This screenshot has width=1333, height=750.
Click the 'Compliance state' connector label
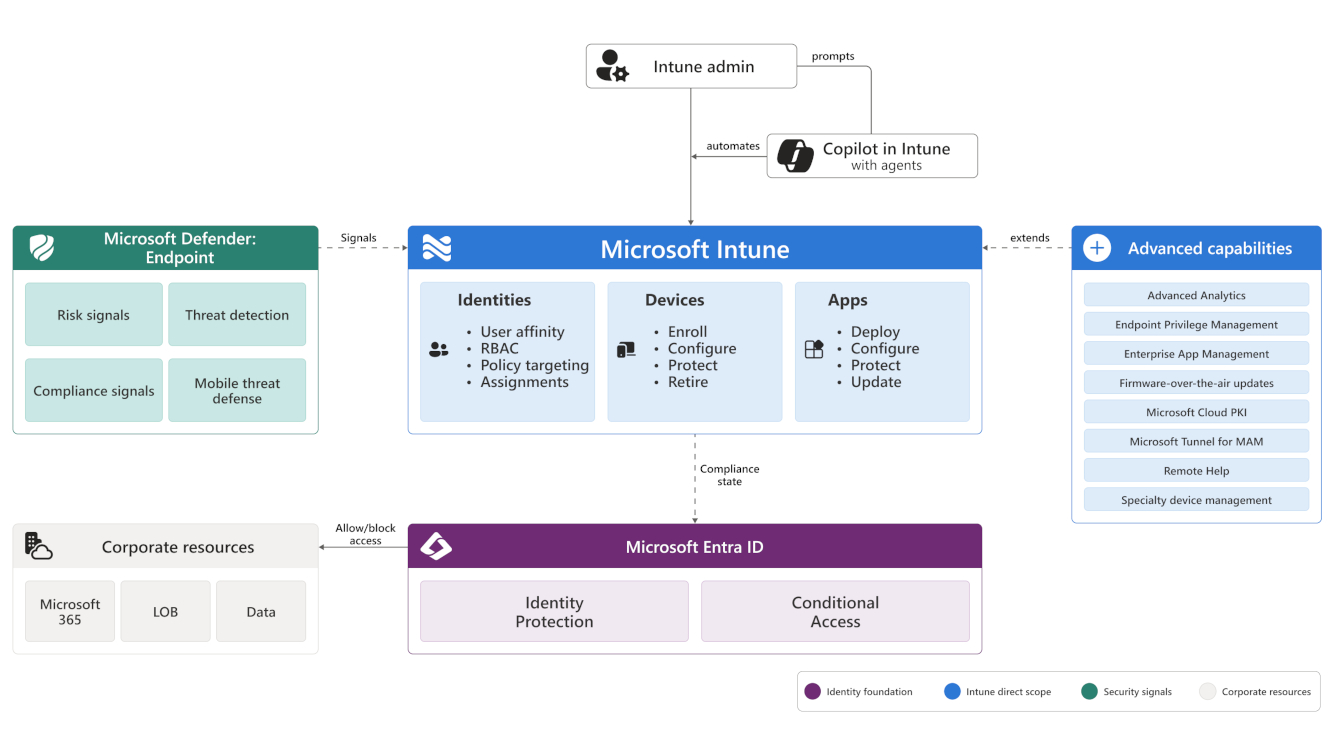[x=730, y=475]
